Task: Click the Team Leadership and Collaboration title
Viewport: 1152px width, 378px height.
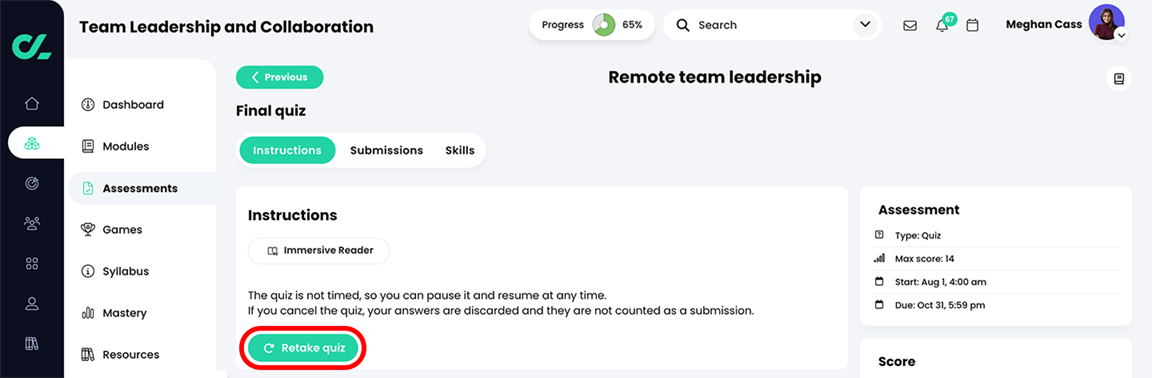Action: pos(226,27)
